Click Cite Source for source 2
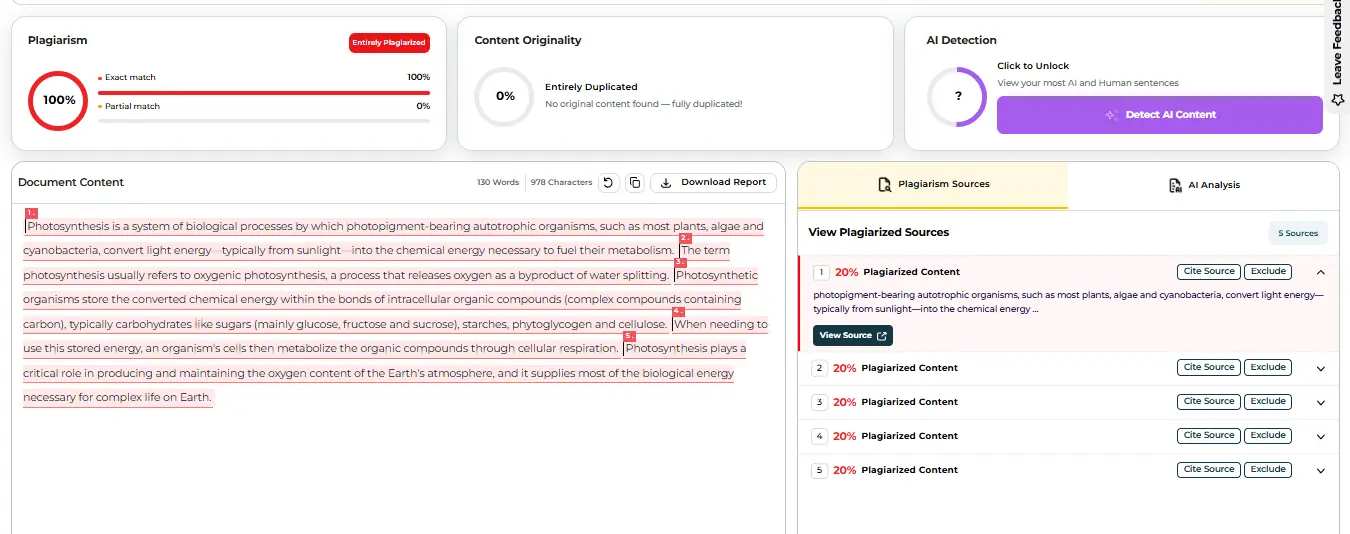The width and height of the screenshot is (1350, 534). coord(1209,368)
